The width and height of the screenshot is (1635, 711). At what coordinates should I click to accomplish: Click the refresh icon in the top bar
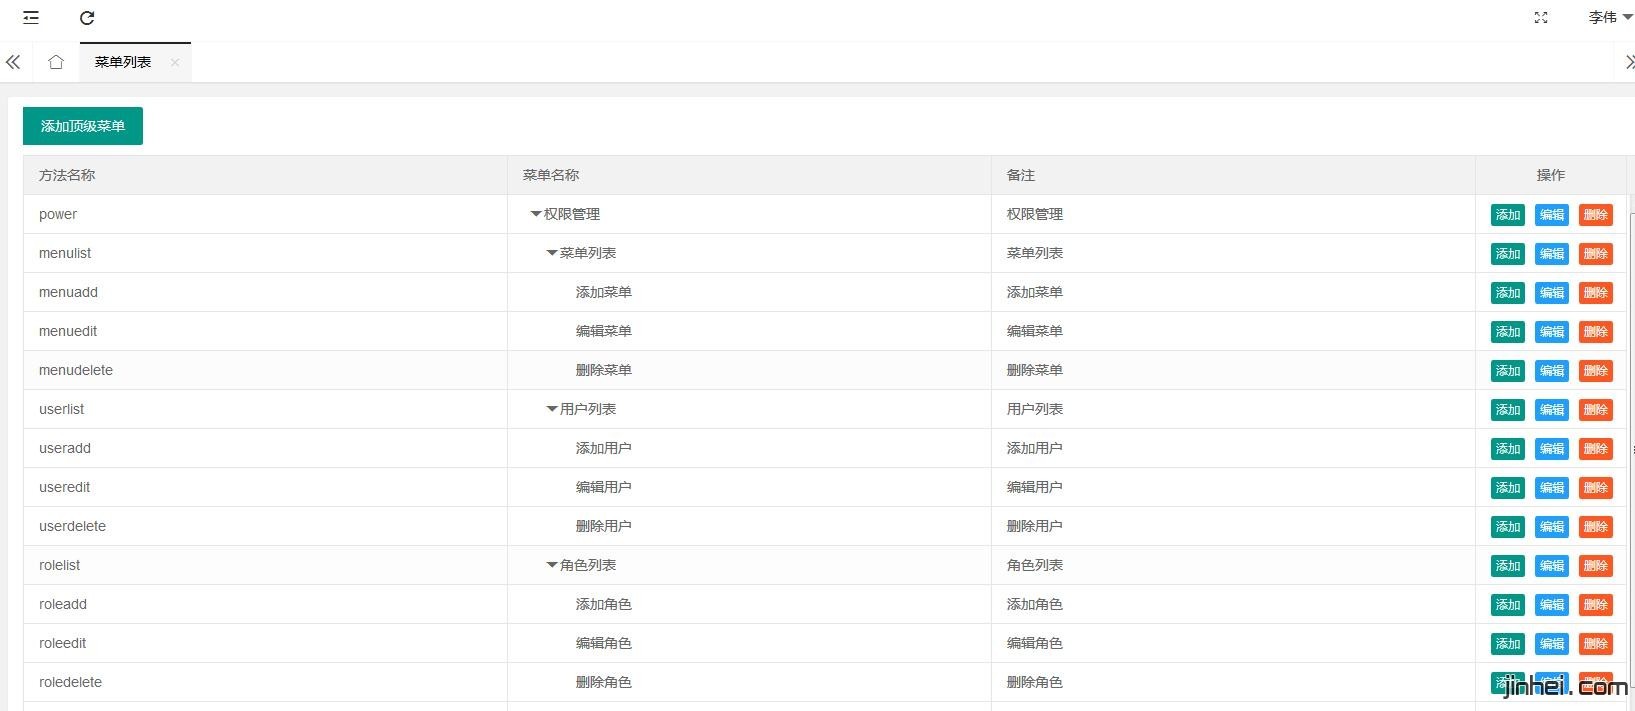(x=87, y=17)
